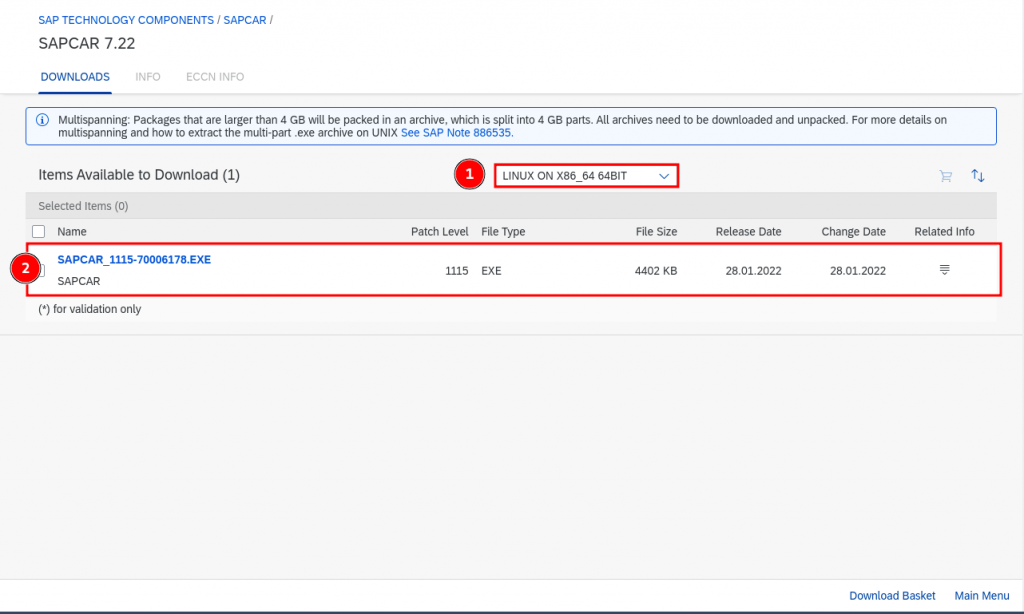This screenshot has width=1024, height=614.
Task: Select the ECCN INFO tab
Action: pyautogui.click(x=215, y=77)
